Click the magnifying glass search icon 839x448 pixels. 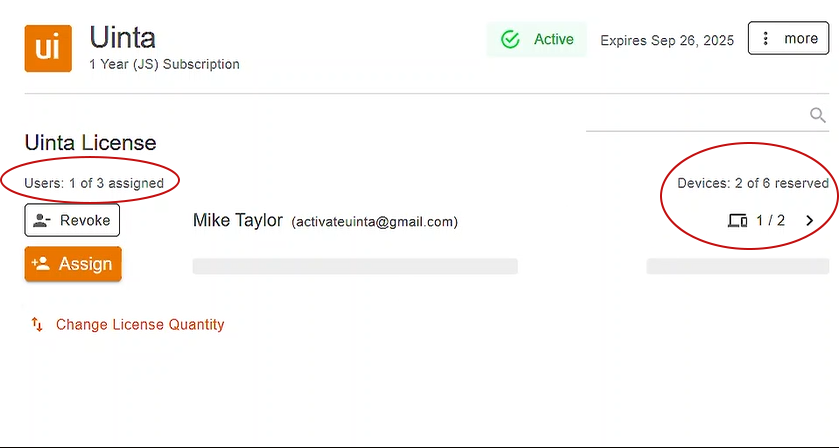click(818, 116)
